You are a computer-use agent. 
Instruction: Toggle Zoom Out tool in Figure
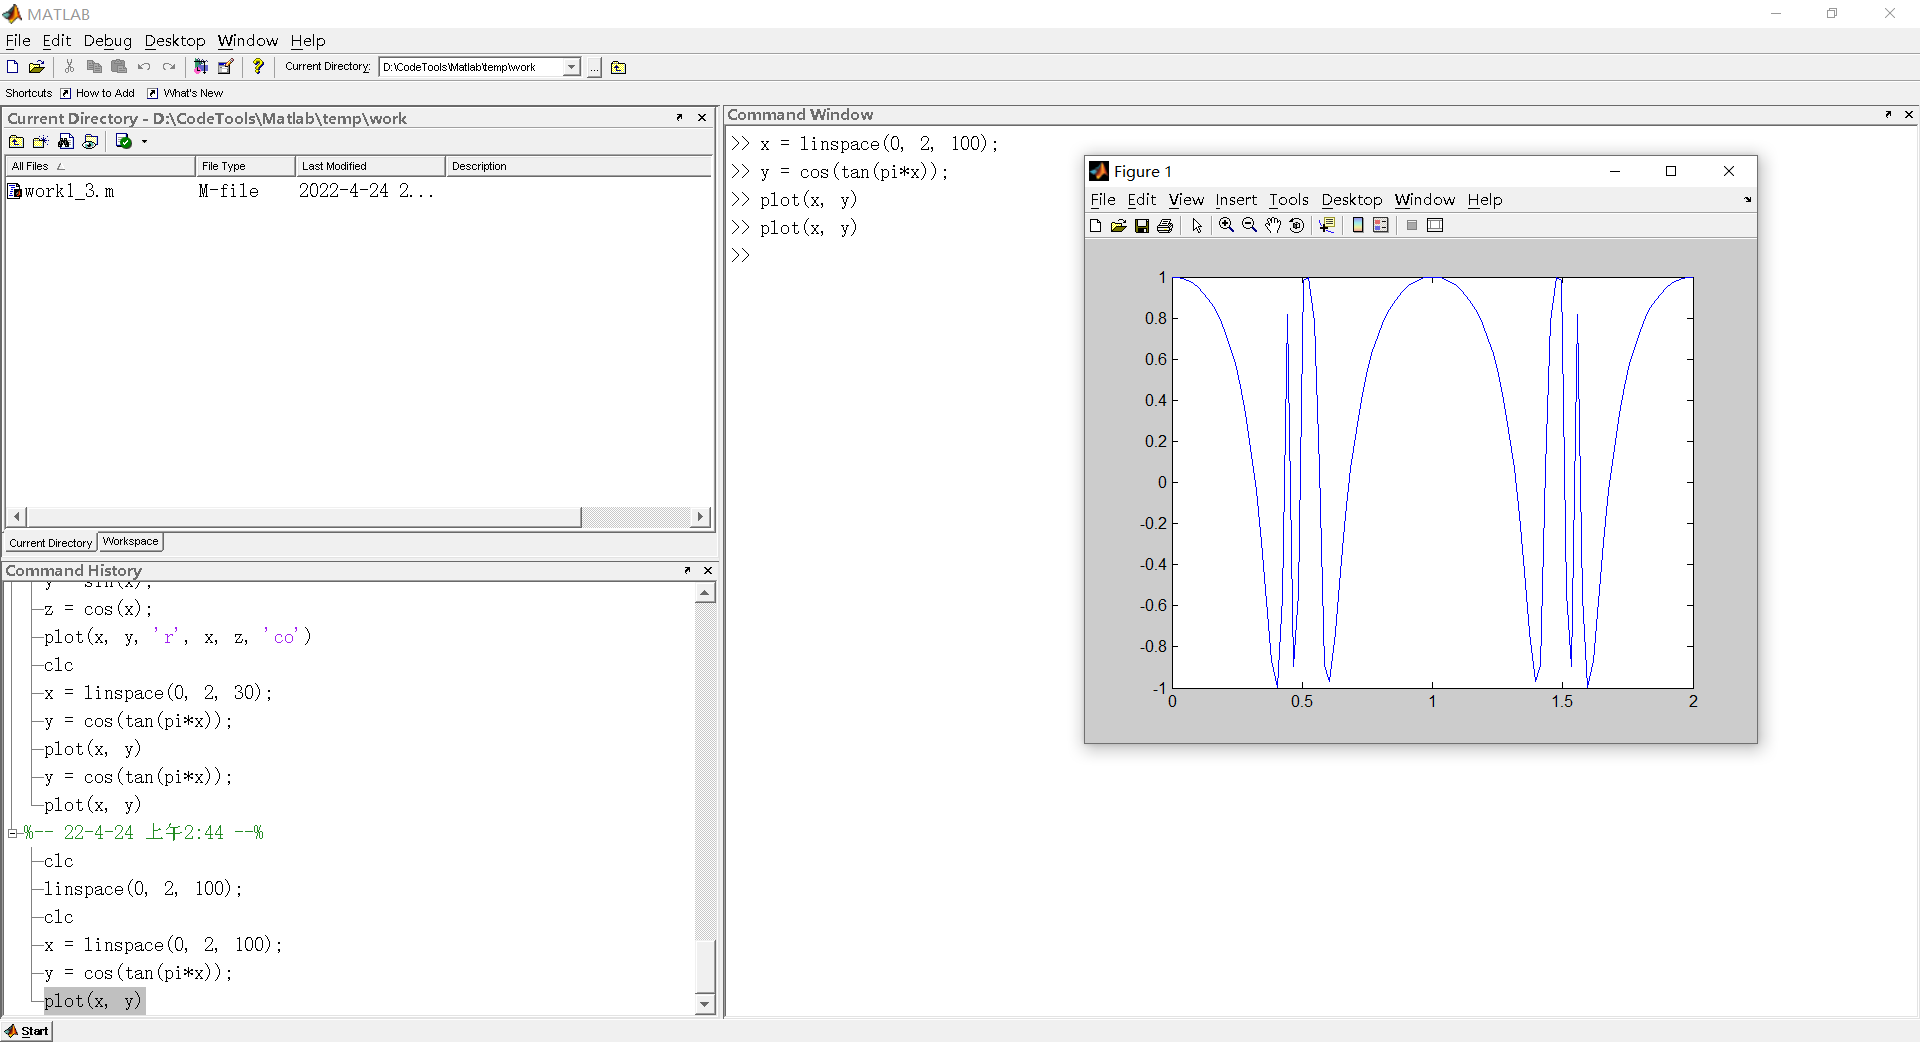pyautogui.click(x=1250, y=225)
